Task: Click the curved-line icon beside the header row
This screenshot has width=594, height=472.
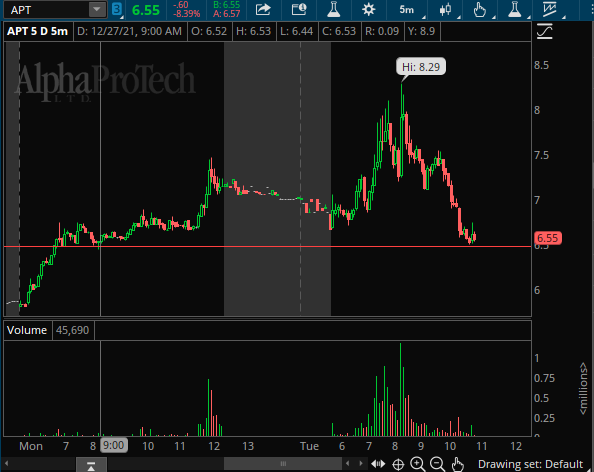Action: pyautogui.click(x=545, y=31)
